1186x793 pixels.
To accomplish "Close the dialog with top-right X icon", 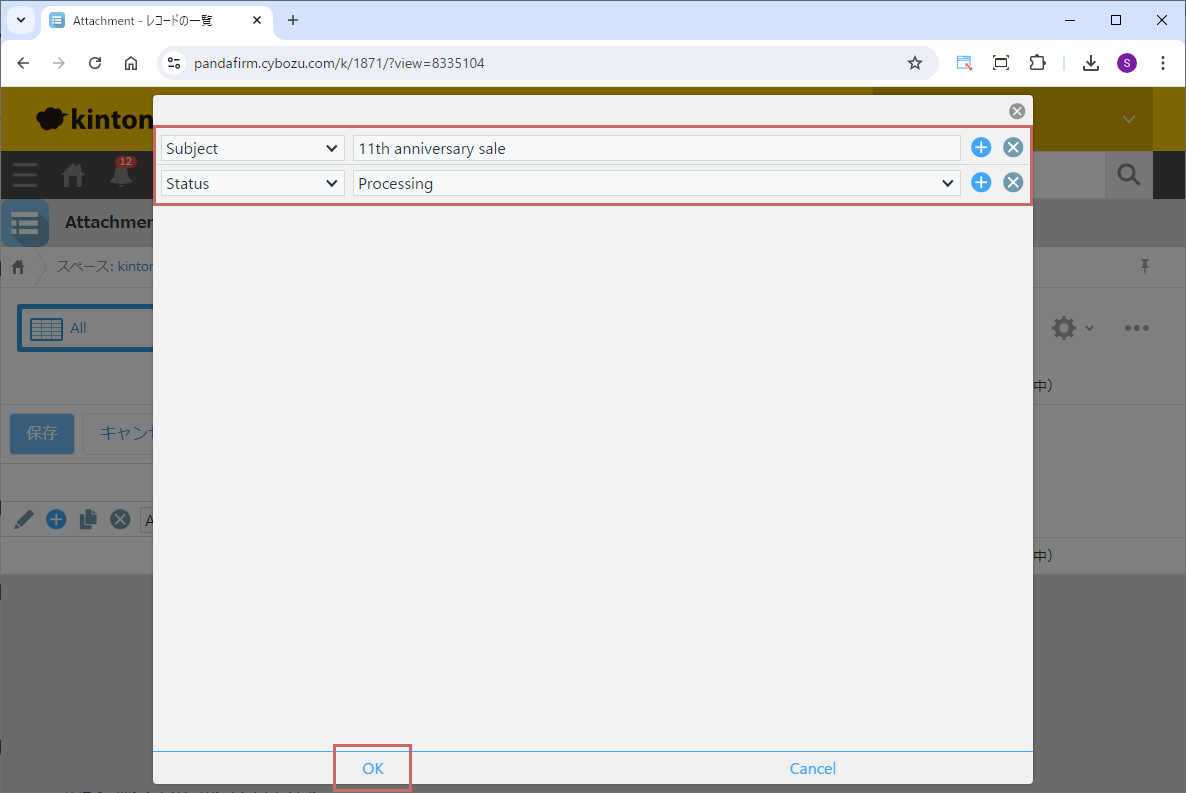I will pos(1017,111).
